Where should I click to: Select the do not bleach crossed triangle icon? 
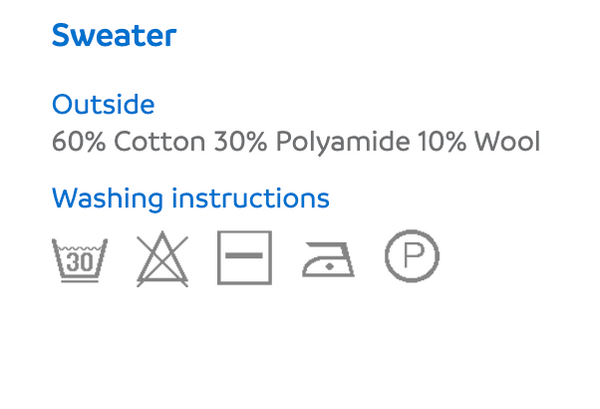[x=162, y=259]
